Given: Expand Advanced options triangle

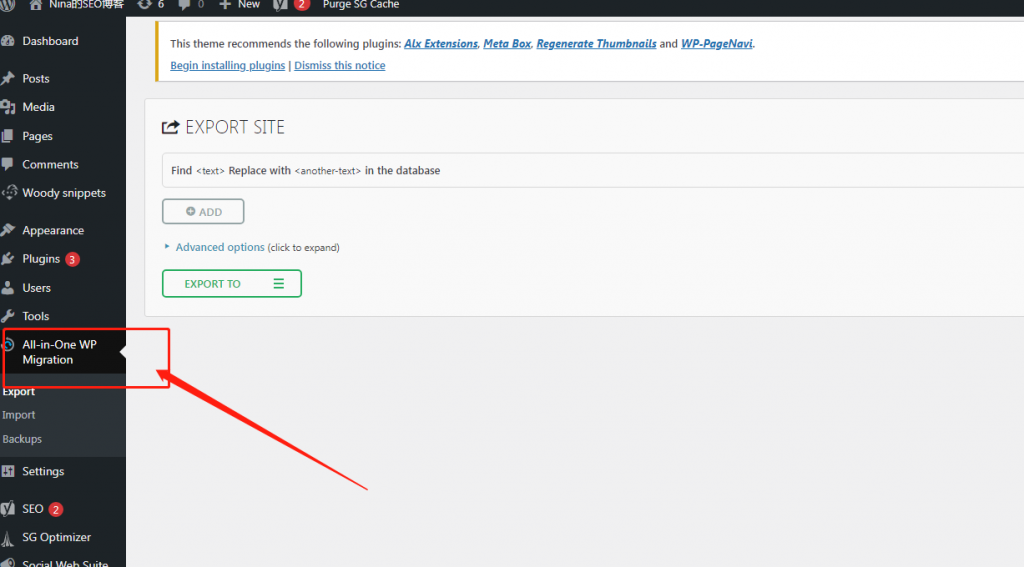Looking at the screenshot, I should 167,246.
